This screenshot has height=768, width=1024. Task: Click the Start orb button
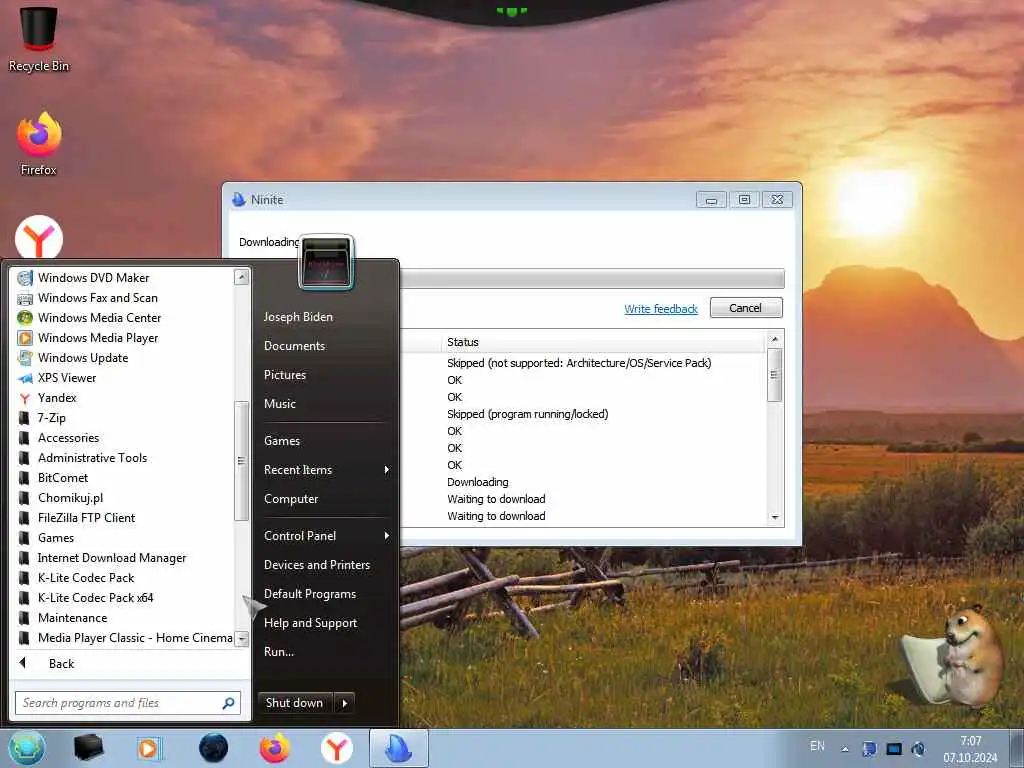coord(27,748)
